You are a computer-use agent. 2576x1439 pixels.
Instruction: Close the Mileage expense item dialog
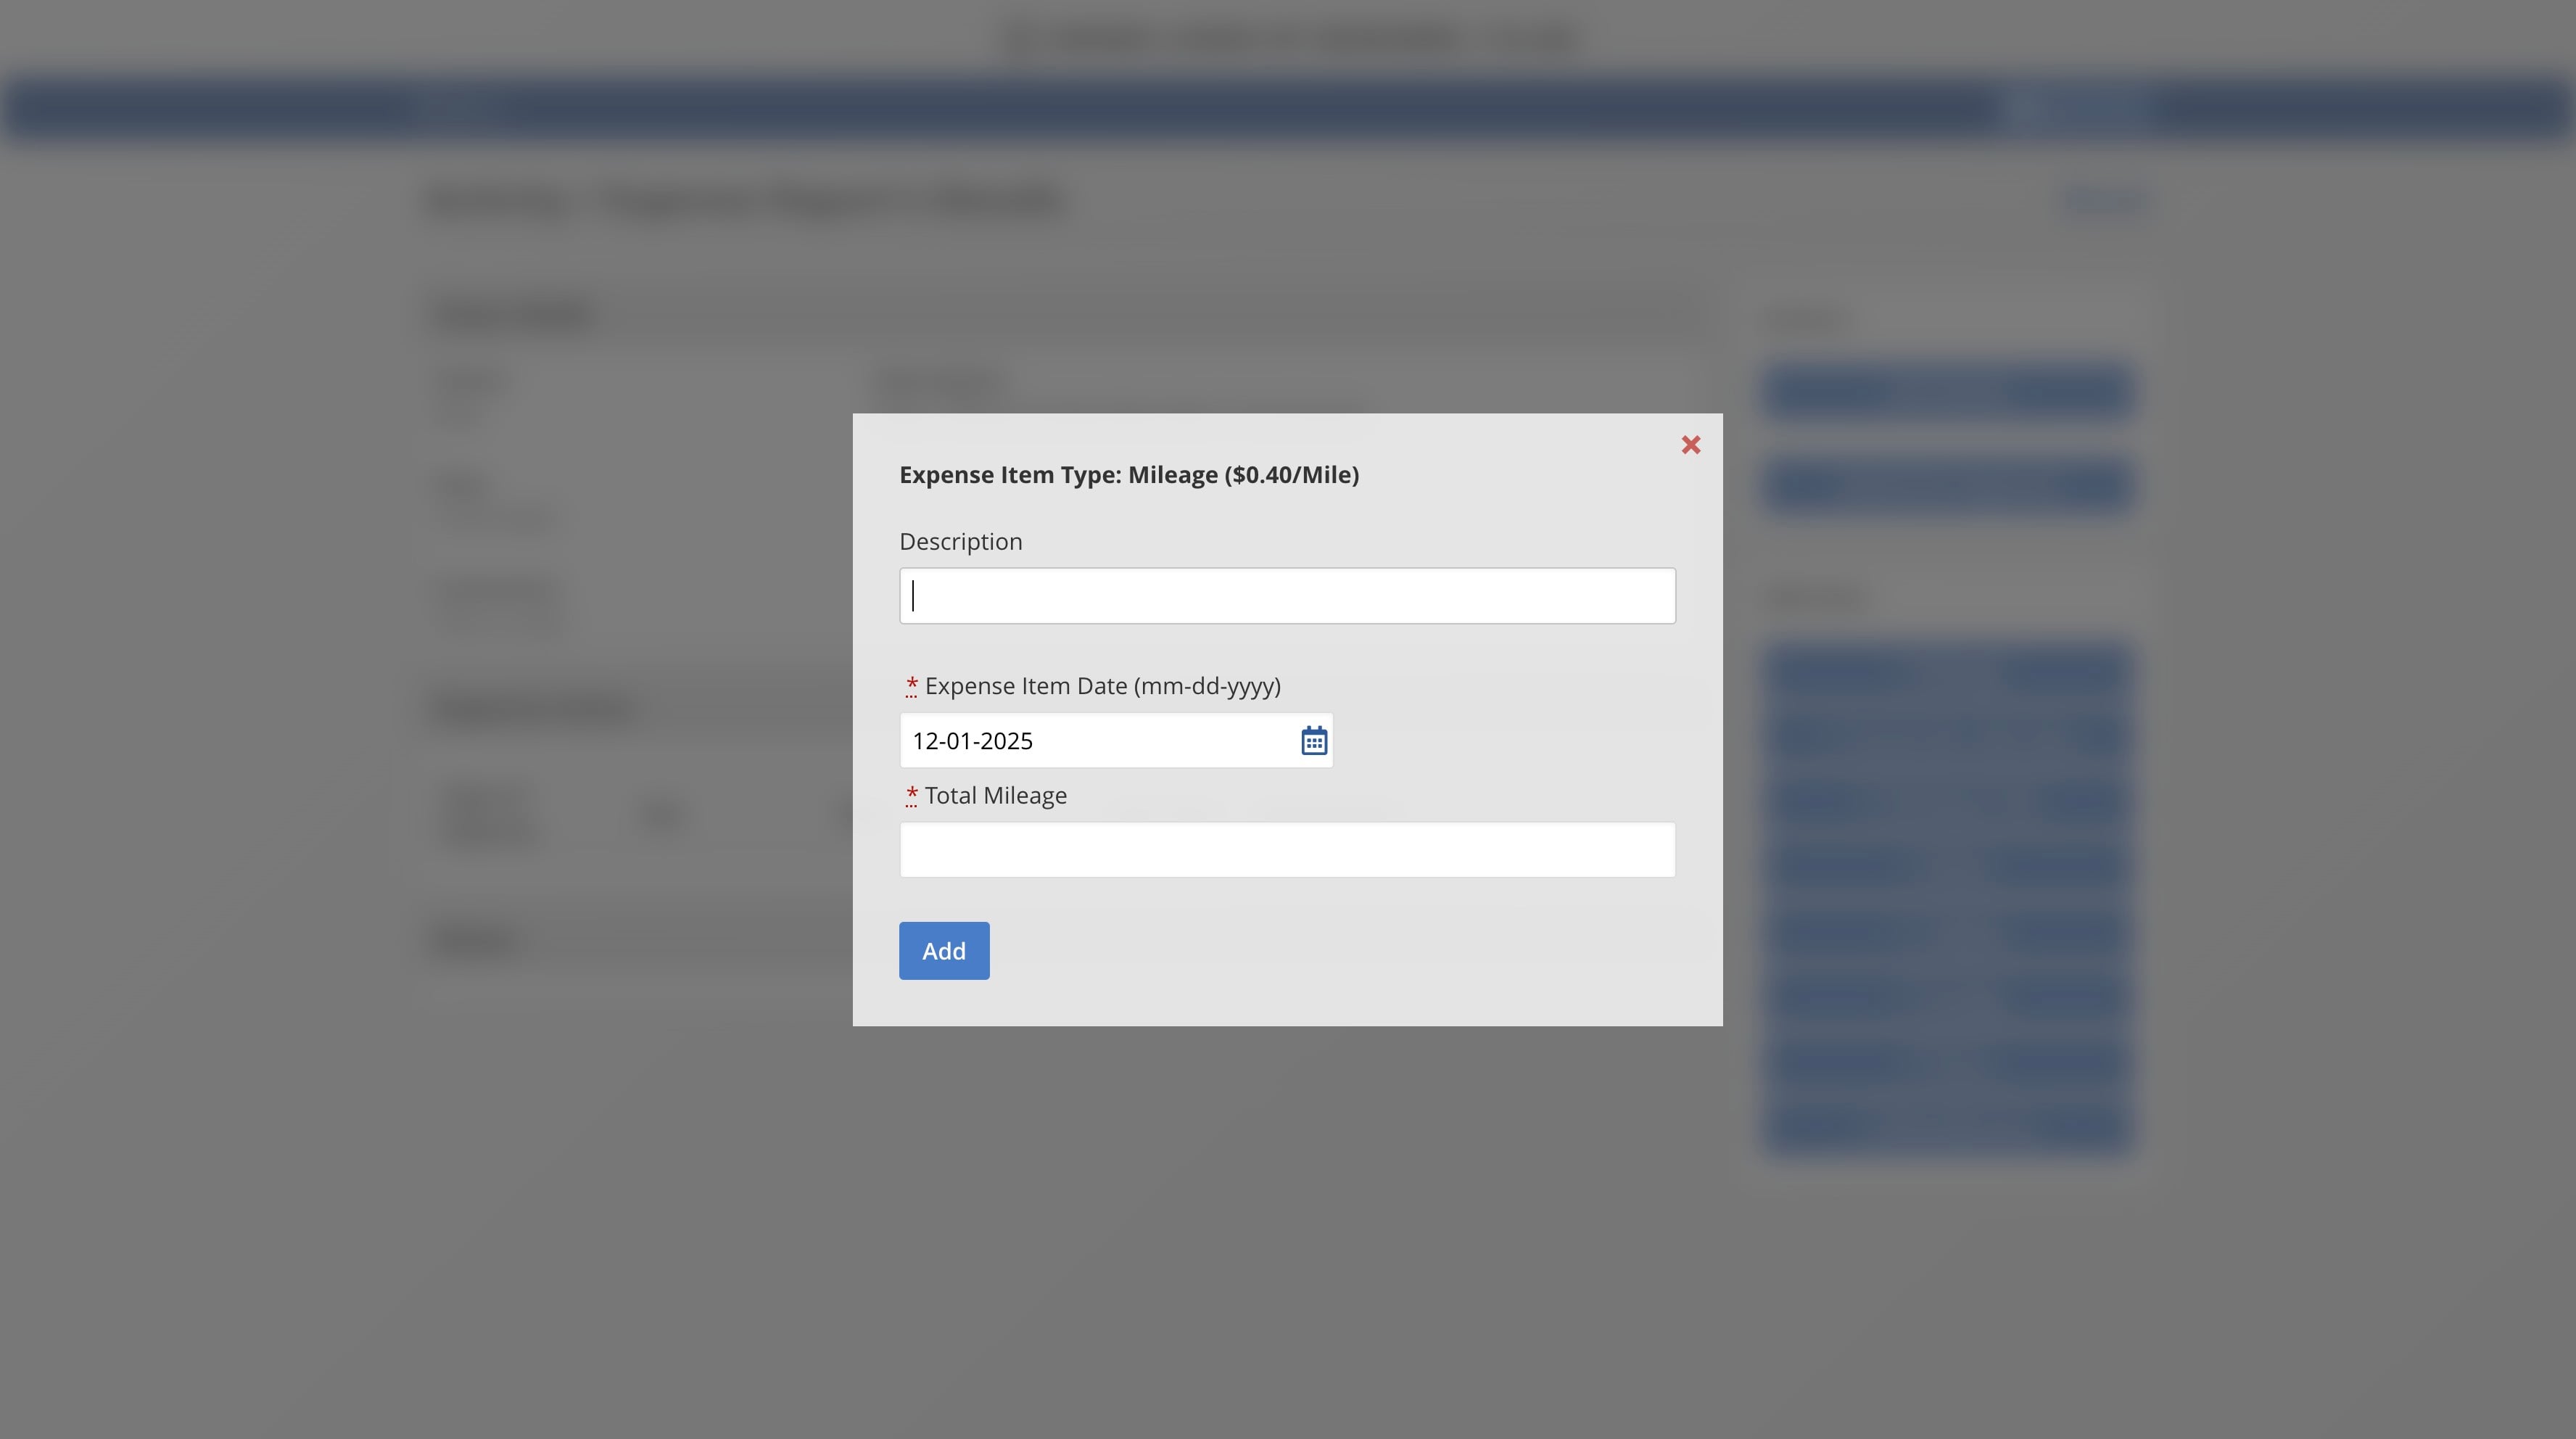point(1690,445)
